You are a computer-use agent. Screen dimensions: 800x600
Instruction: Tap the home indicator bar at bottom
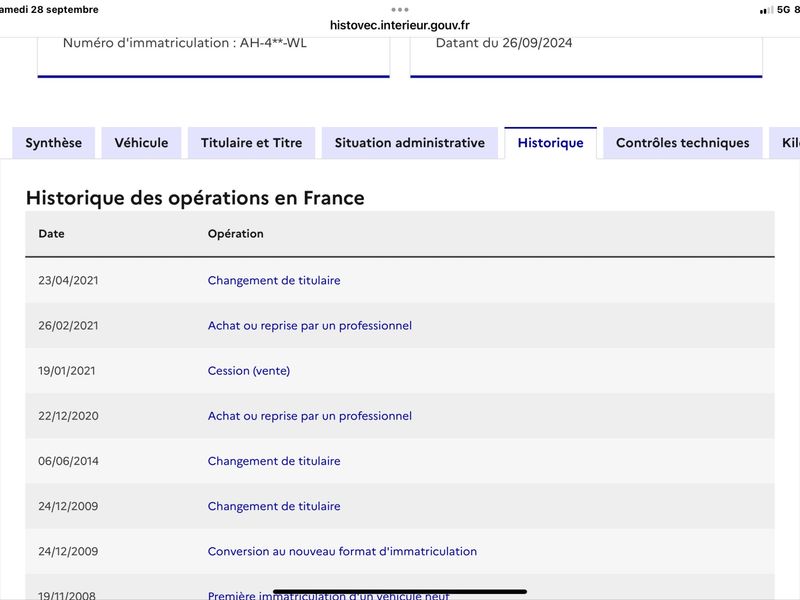click(x=399, y=592)
